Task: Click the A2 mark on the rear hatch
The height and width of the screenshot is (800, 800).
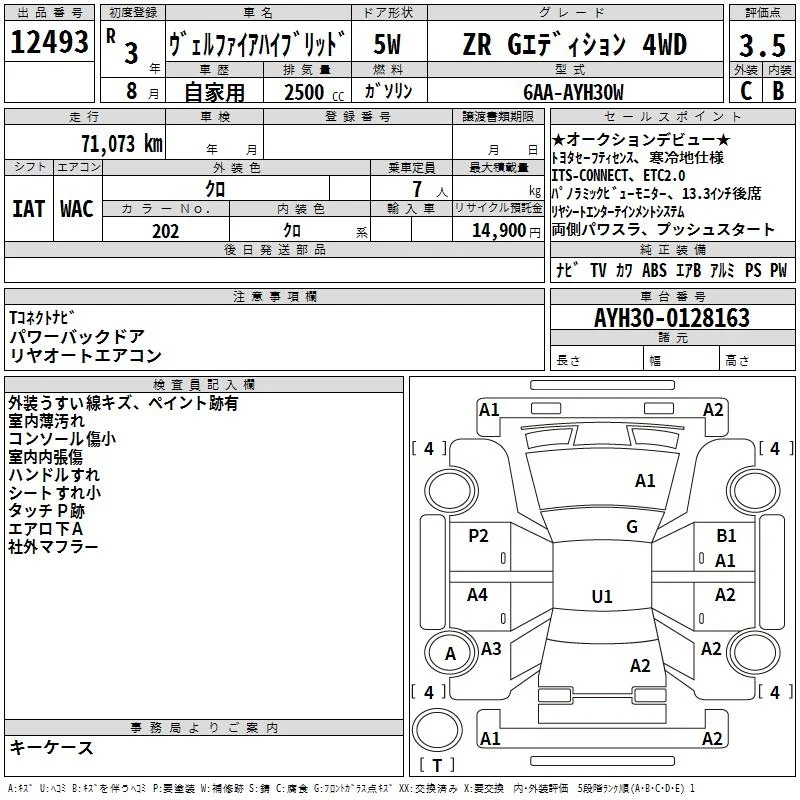Action: pos(640,666)
